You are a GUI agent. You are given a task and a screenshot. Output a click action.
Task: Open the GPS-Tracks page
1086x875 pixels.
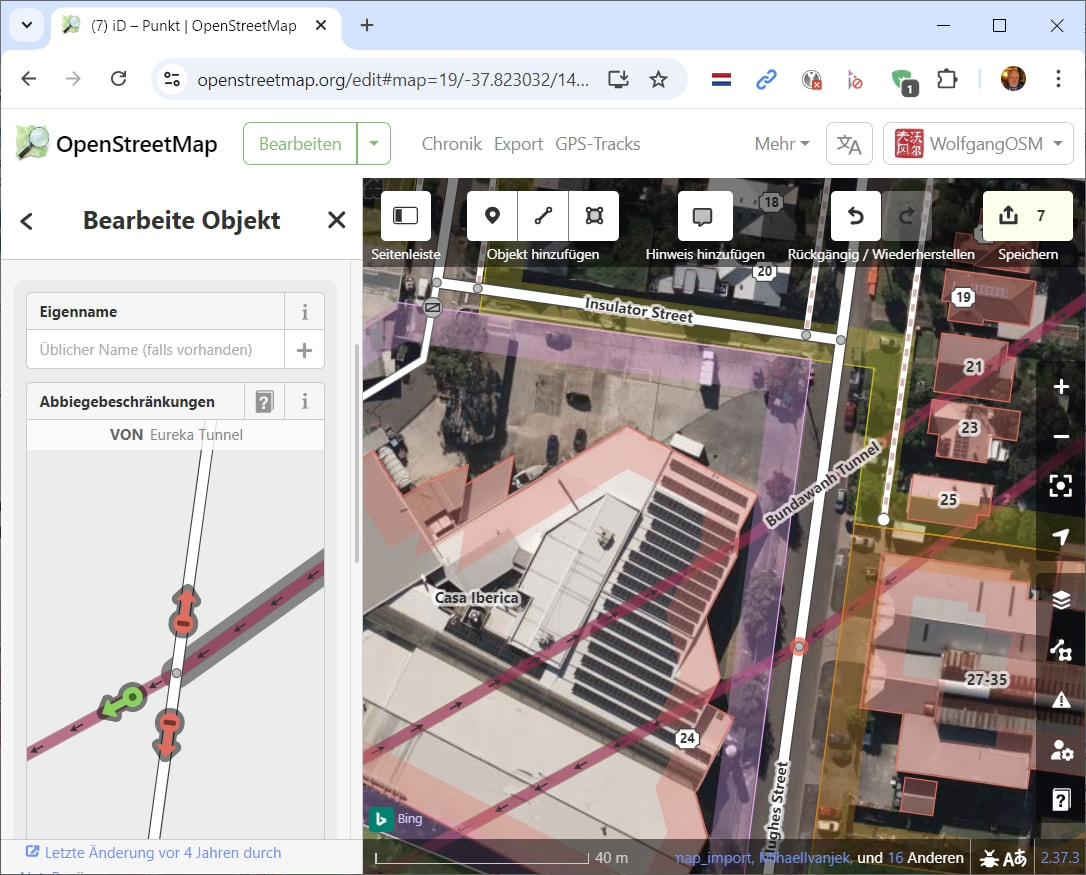[x=597, y=144]
